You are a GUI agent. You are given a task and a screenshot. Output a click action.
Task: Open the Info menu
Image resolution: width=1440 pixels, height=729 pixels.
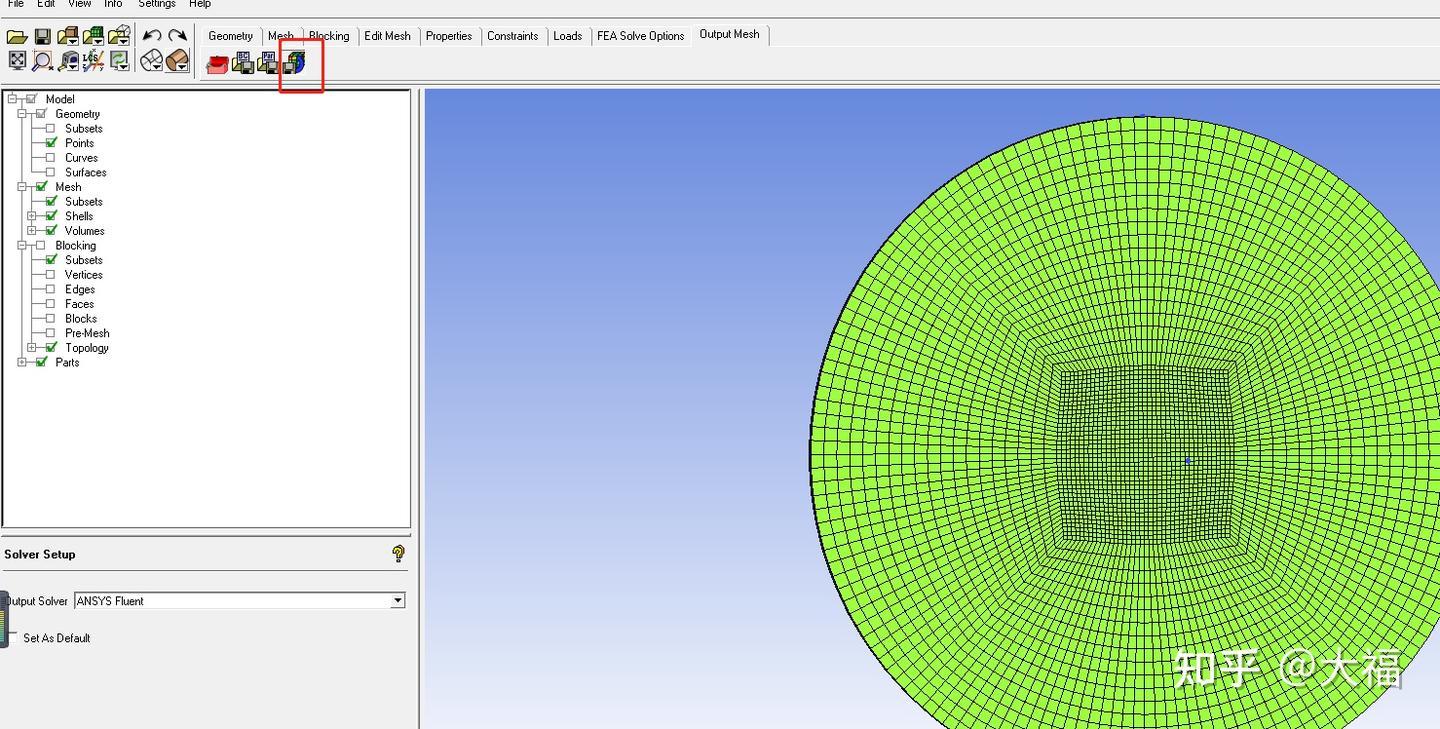click(113, 4)
